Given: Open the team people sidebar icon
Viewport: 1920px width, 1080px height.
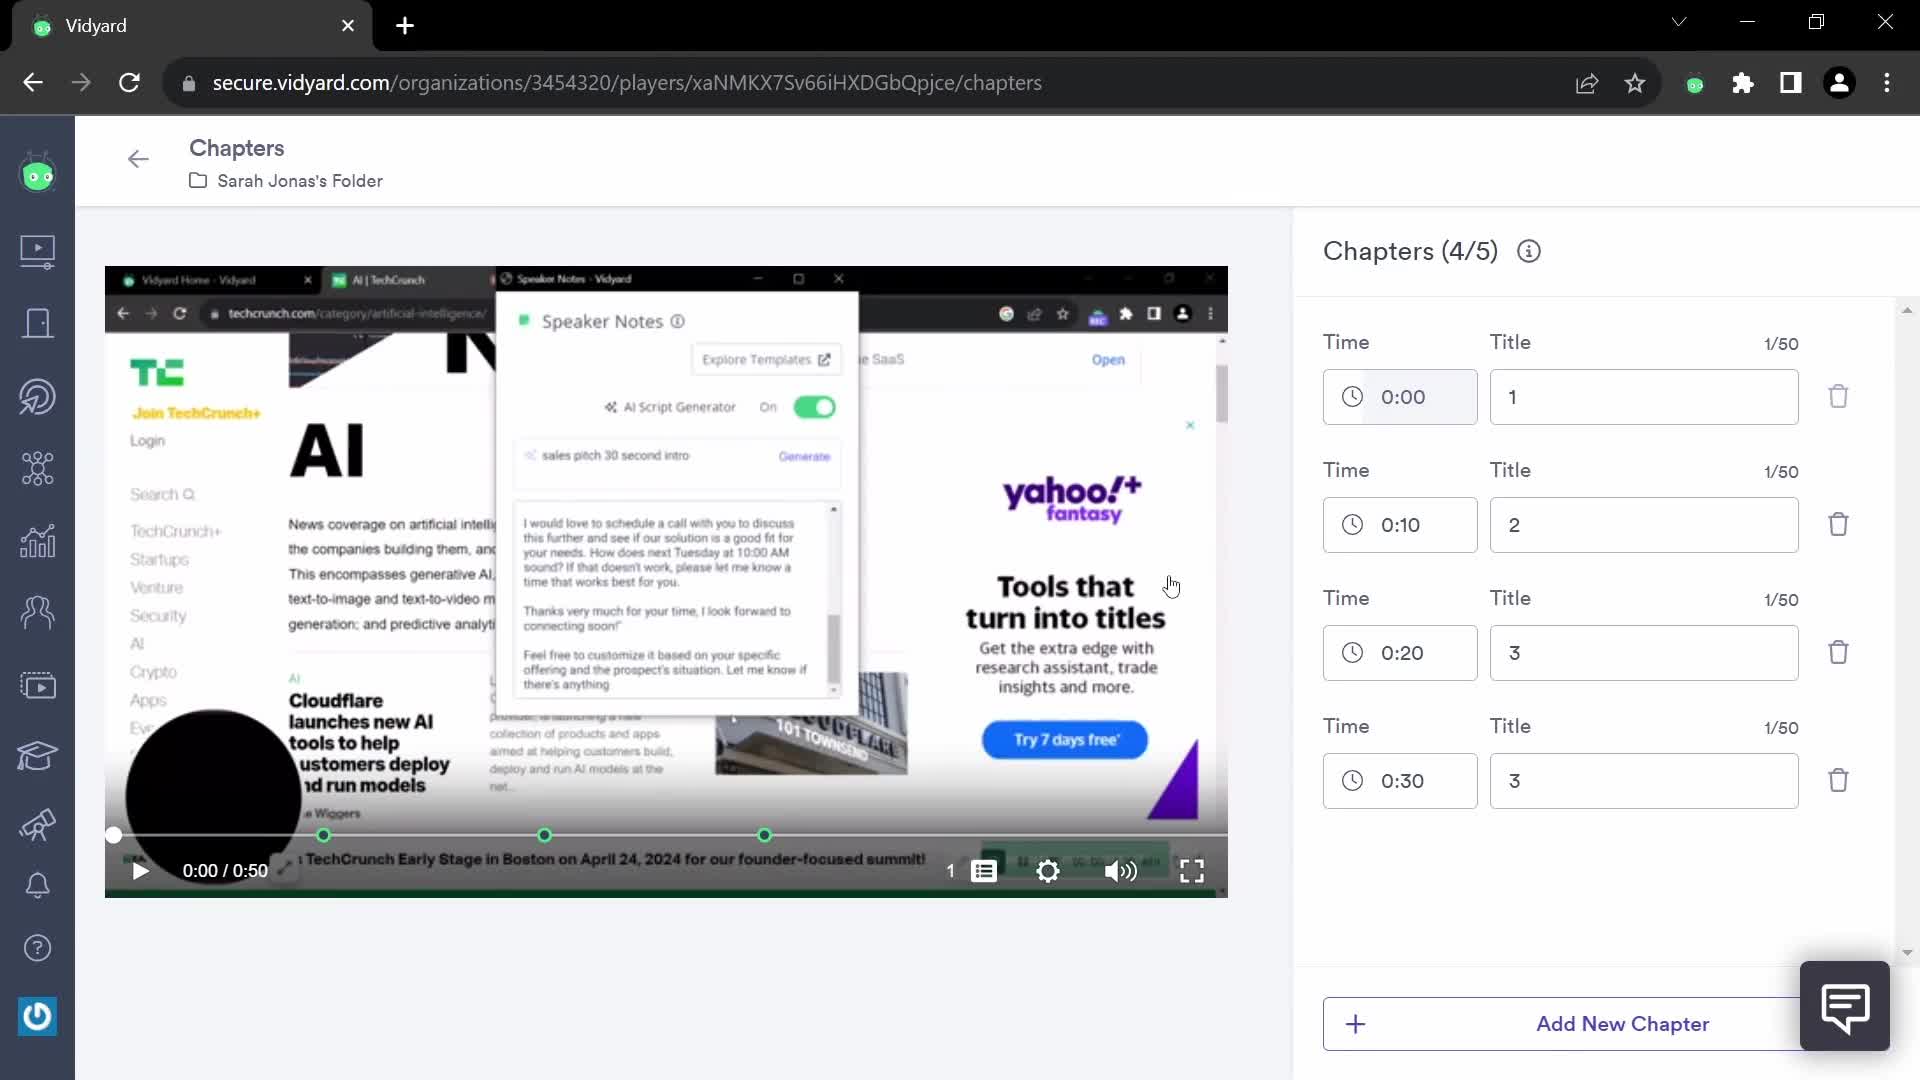Looking at the screenshot, I should click(x=37, y=612).
